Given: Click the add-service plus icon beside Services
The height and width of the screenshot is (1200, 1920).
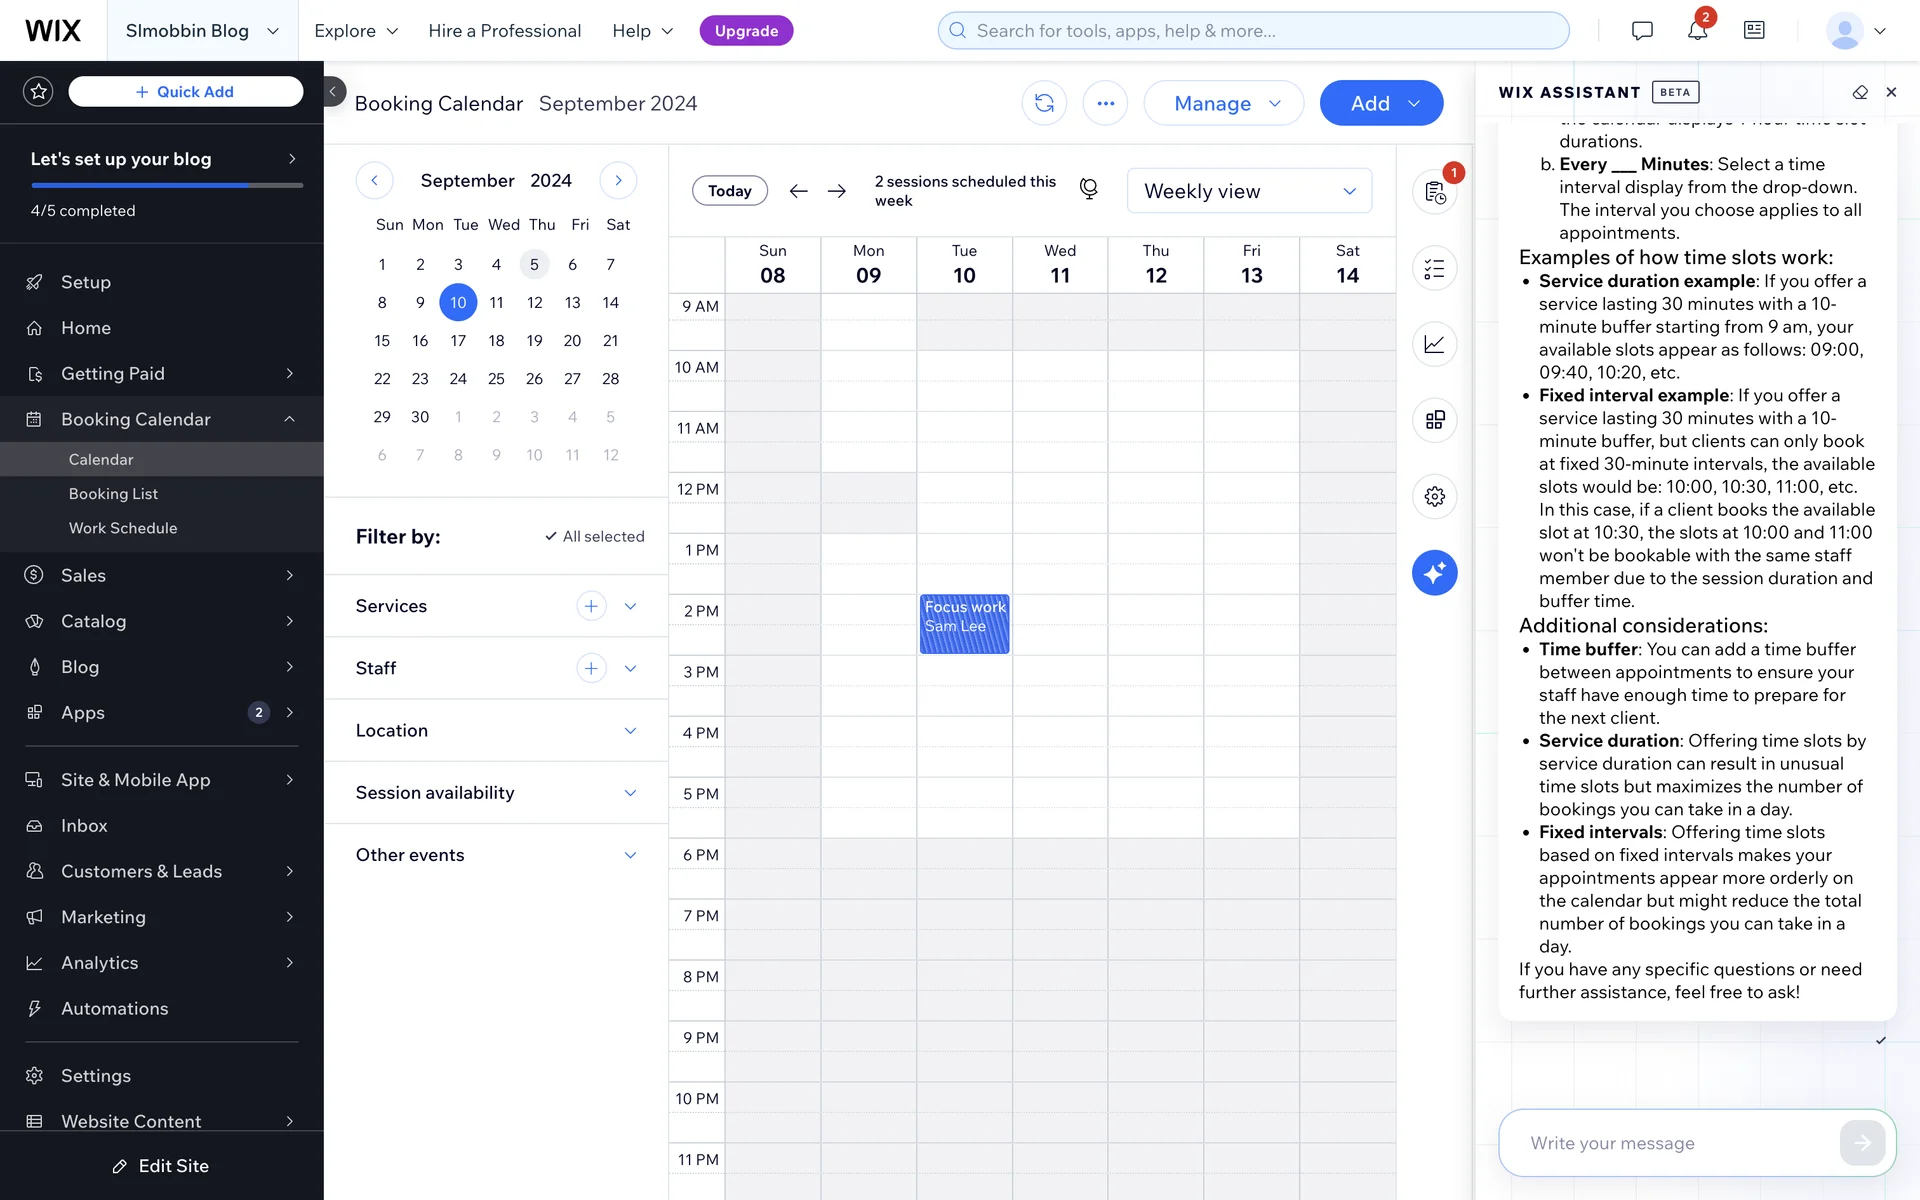Looking at the screenshot, I should (591, 606).
